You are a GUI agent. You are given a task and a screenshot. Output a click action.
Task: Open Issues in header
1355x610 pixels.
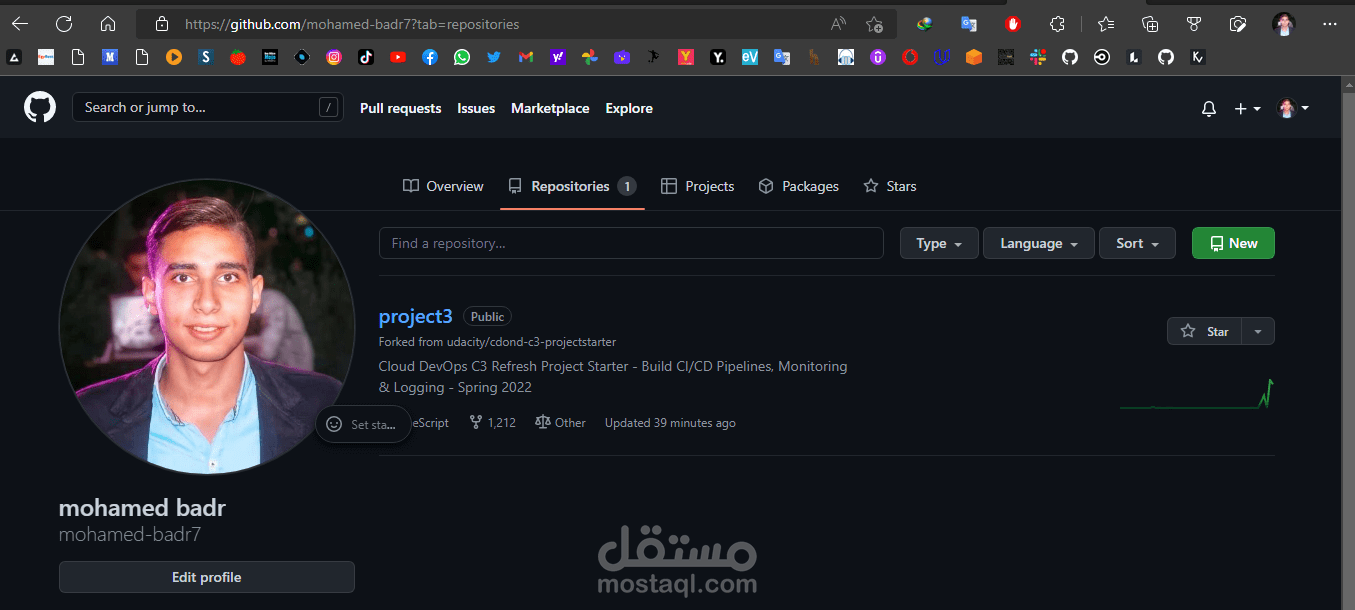476,108
